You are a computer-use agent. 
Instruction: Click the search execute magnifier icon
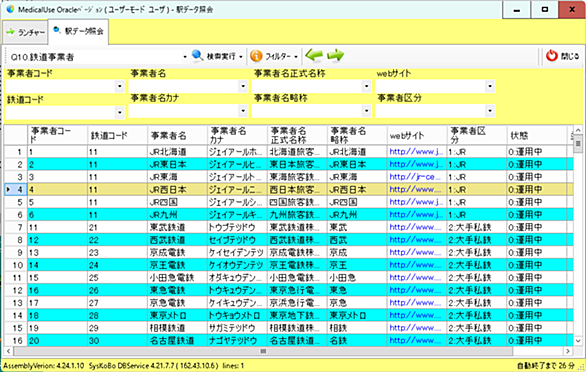click(x=198, y=56)
